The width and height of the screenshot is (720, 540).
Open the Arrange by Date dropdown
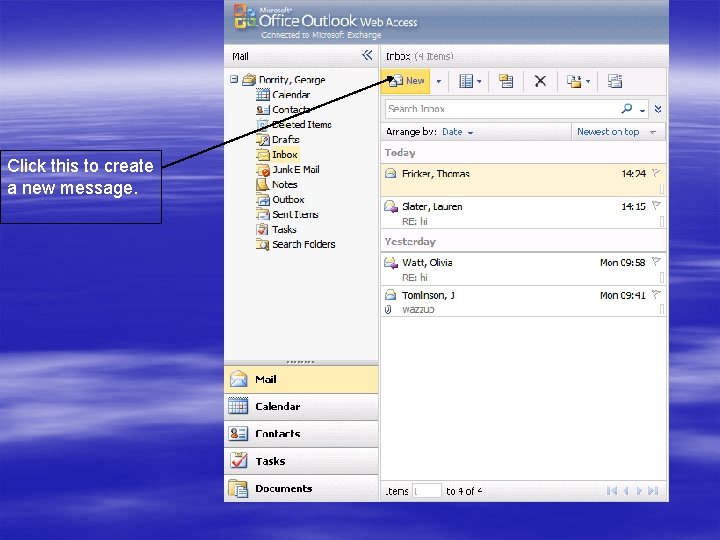(457, 132)
